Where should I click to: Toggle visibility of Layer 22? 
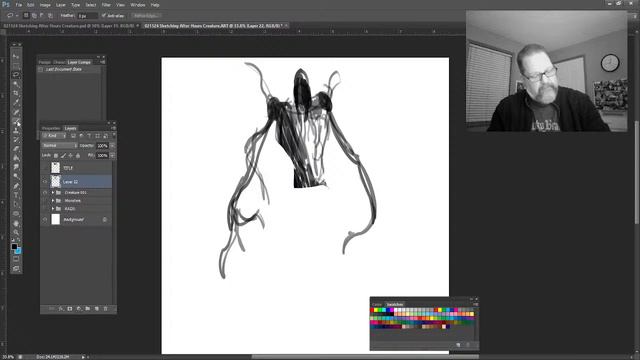45,181
